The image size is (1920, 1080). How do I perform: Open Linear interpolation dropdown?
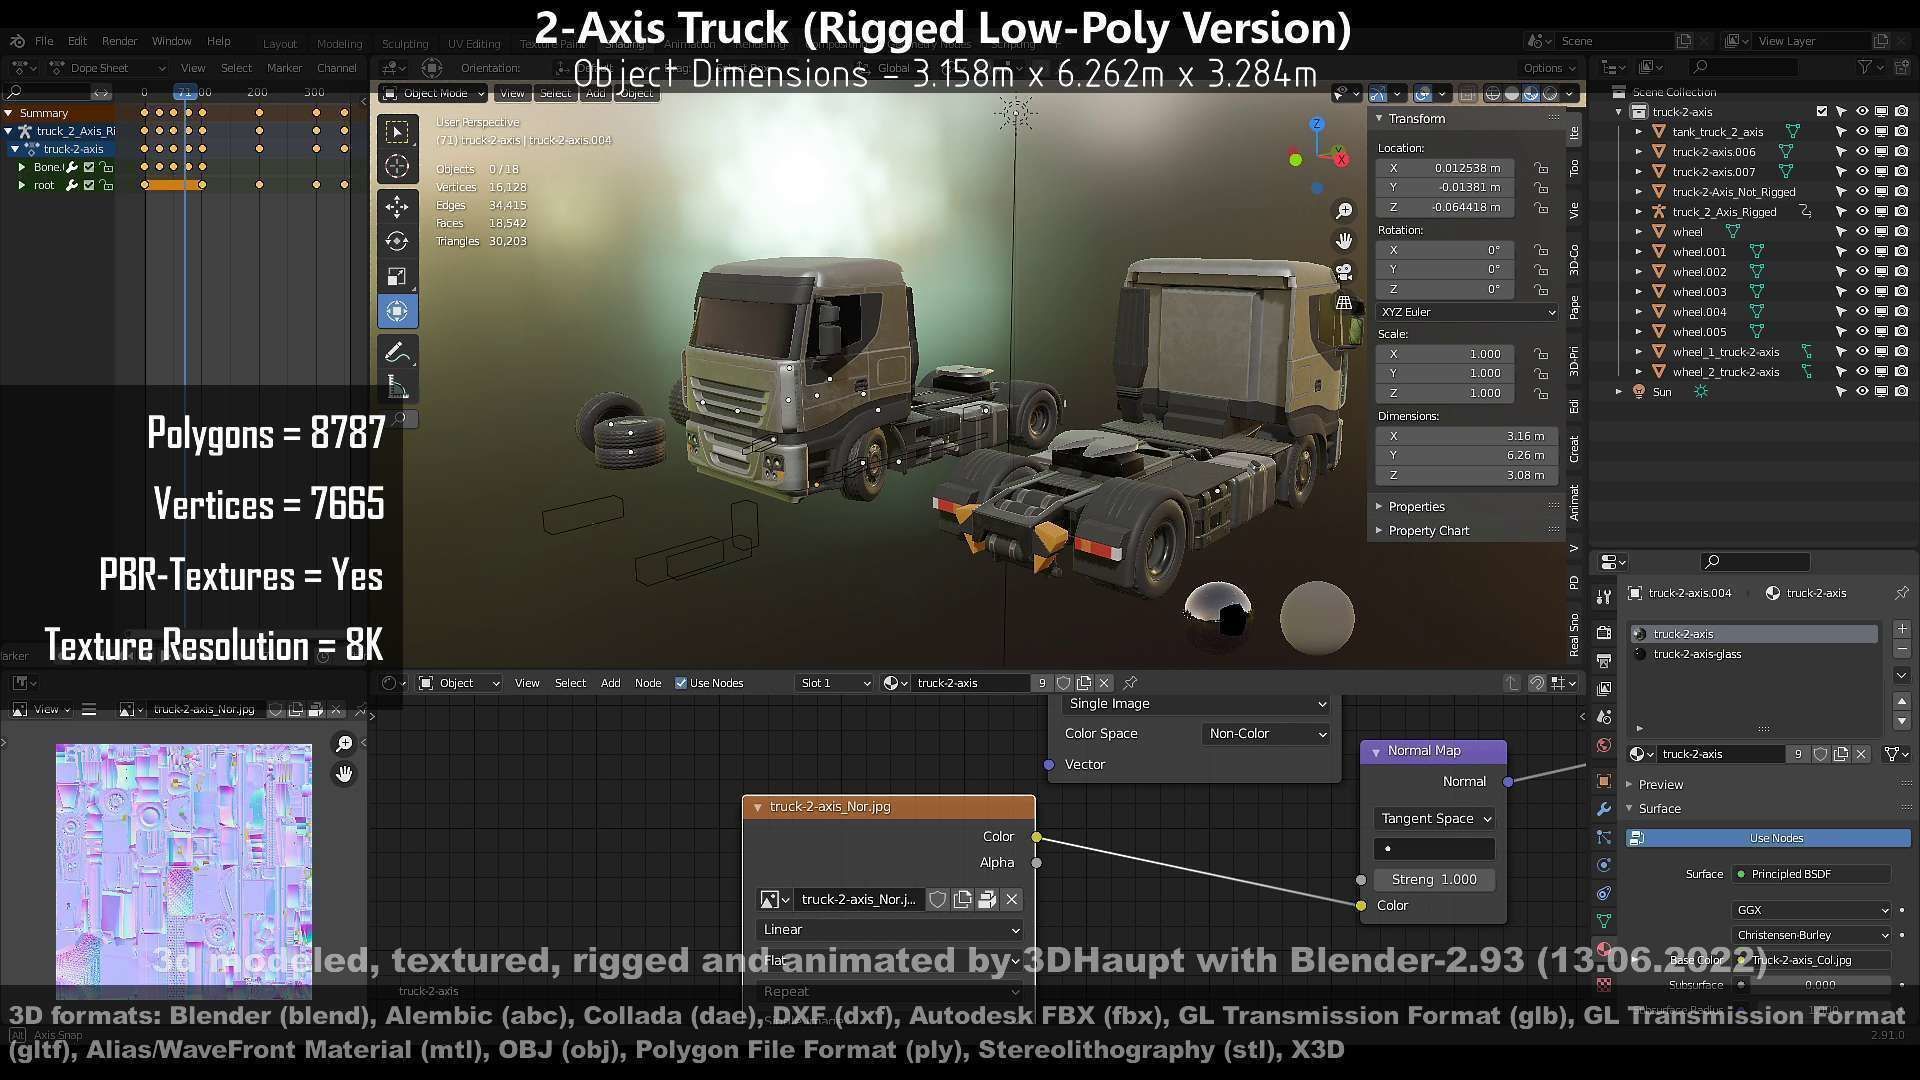tap(888, 930)
